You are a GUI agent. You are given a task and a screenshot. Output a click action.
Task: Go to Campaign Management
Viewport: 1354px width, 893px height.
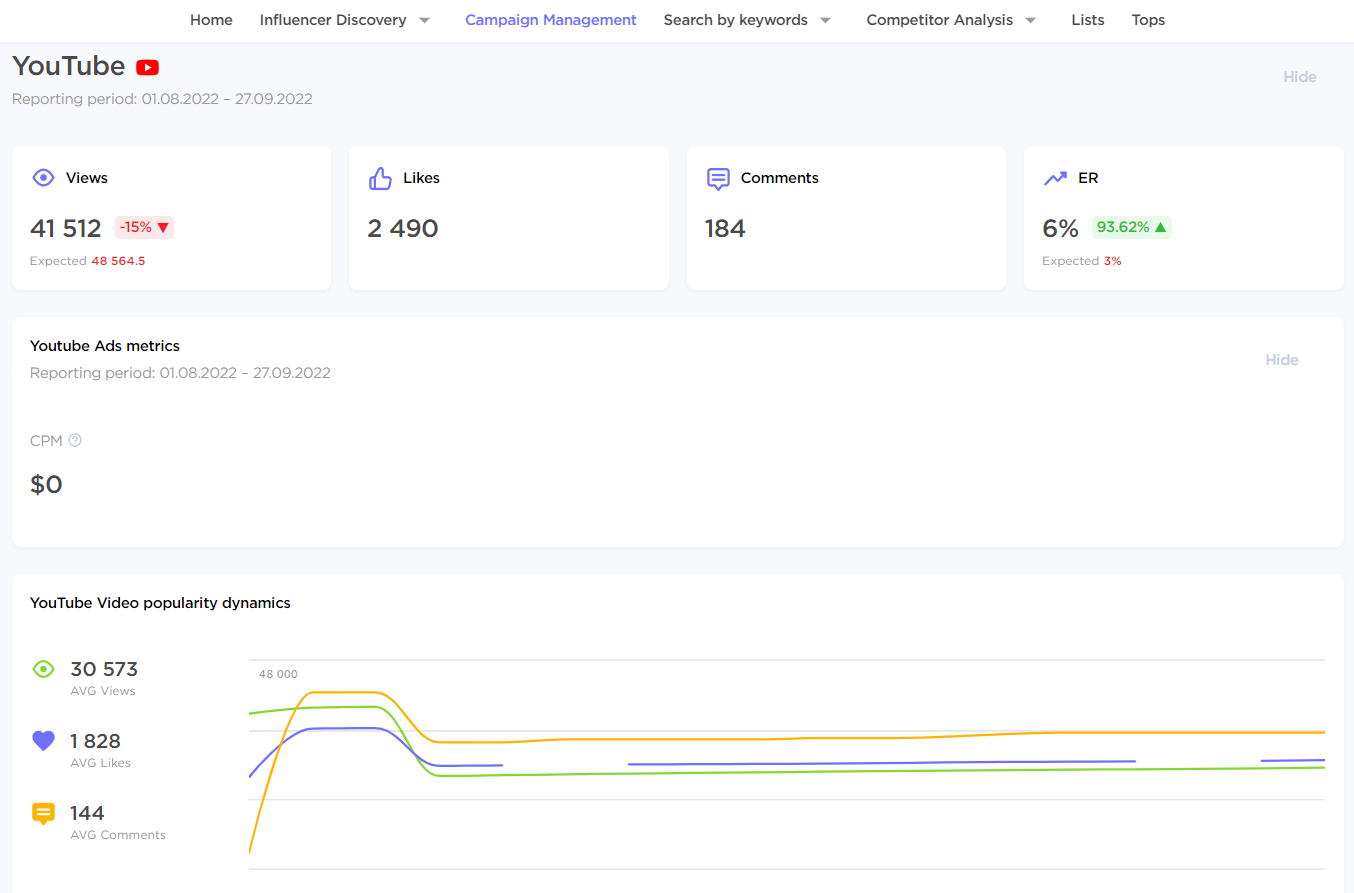[x=551, y=20]
